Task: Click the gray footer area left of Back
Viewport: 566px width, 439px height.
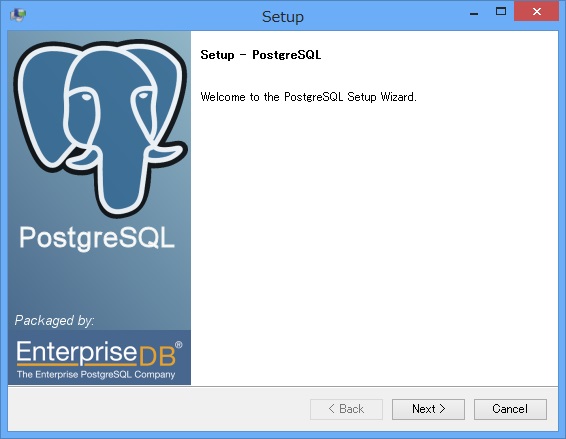Action: point(159,409)
